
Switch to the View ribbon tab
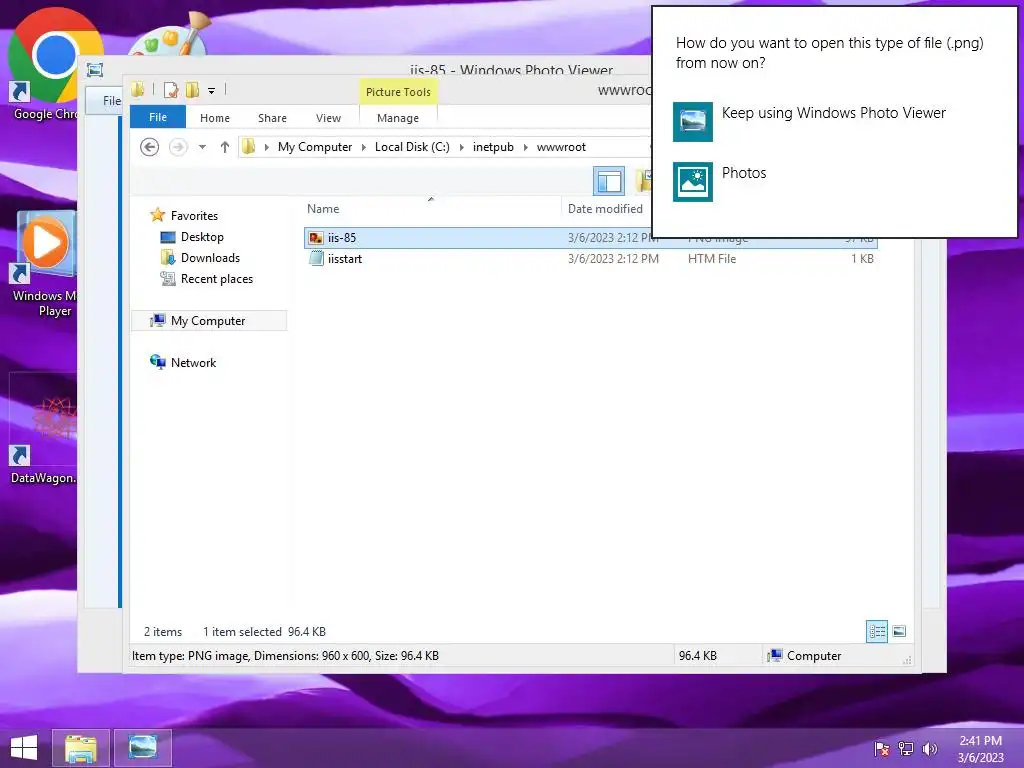click(328, 118)
